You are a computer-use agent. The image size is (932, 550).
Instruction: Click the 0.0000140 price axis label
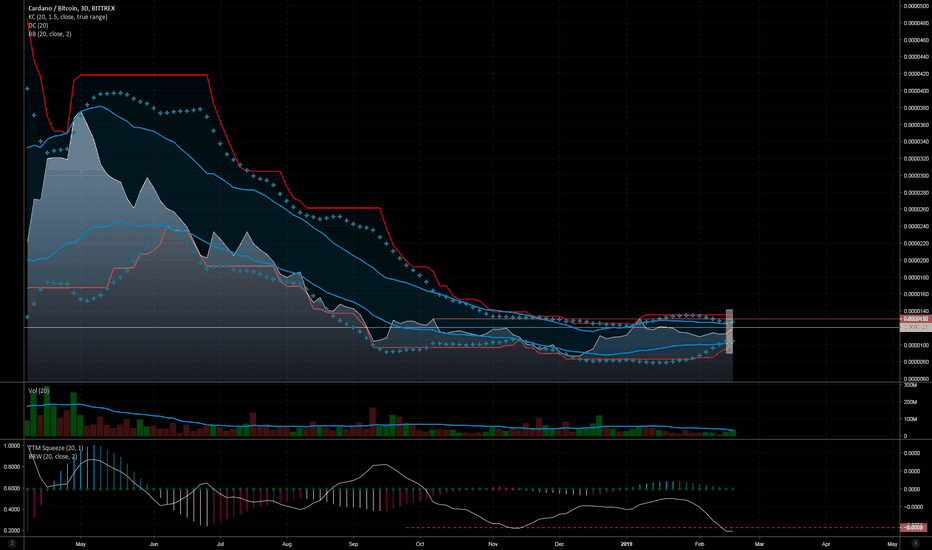(x=916, y=311)
